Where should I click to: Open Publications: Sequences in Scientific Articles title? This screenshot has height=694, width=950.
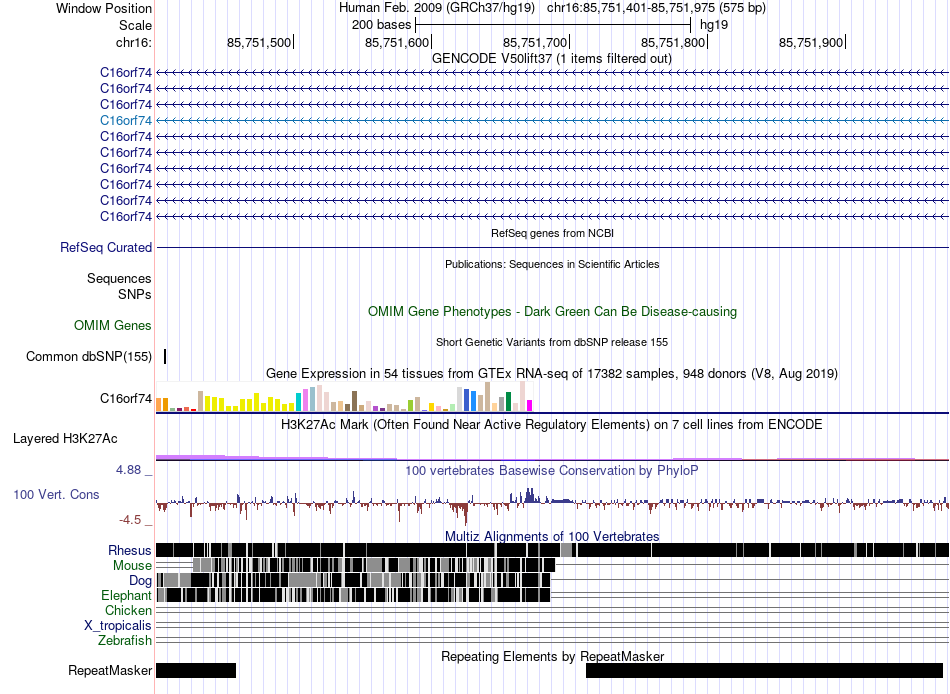pyautogui.click(x=552, y=264)
